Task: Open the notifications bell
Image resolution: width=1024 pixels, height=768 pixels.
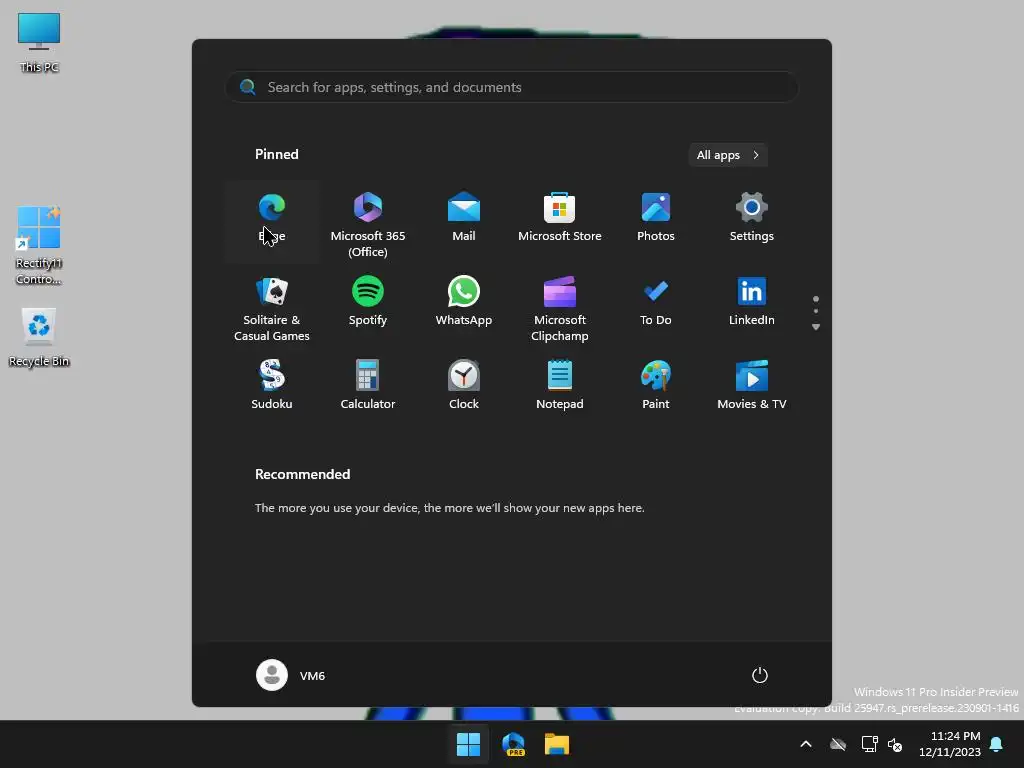Action: 997,744
